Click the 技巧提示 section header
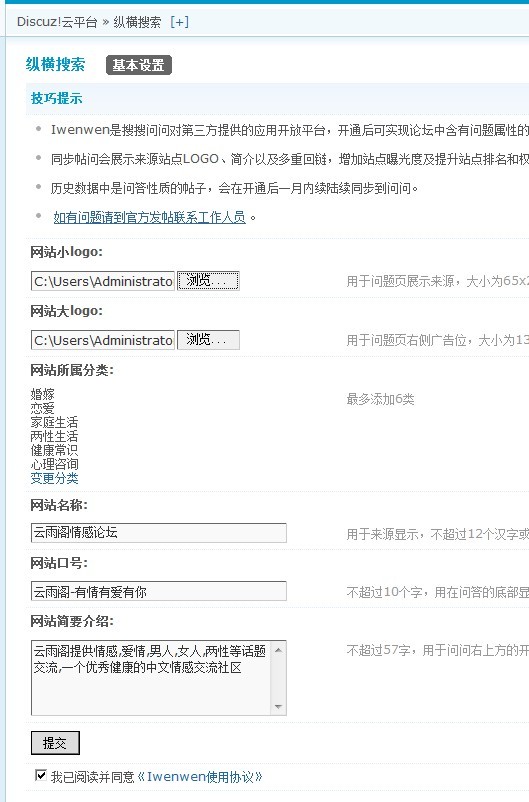The width and height of the screenshot is (529, 802). coord(56,98)
